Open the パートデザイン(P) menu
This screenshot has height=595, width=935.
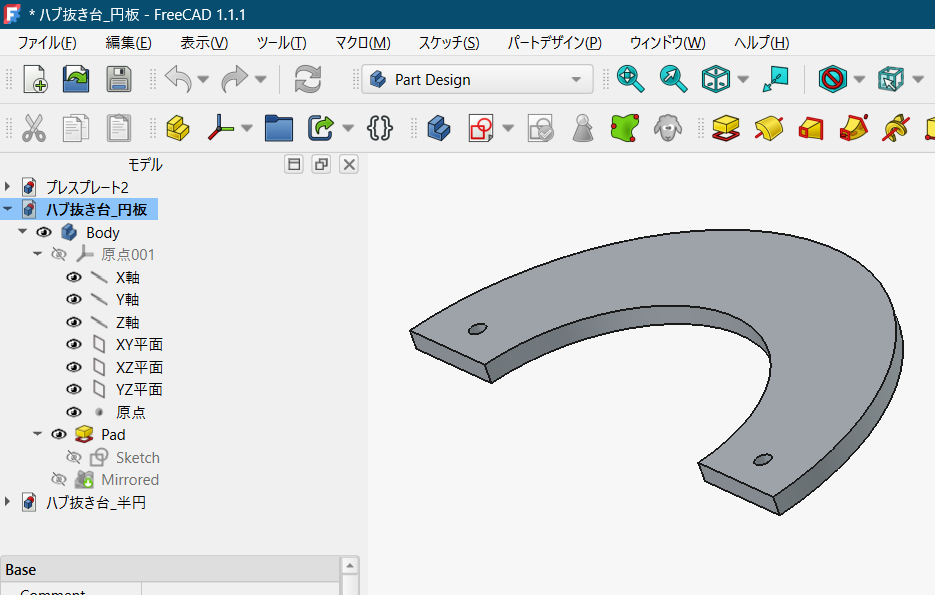[554, 43]
